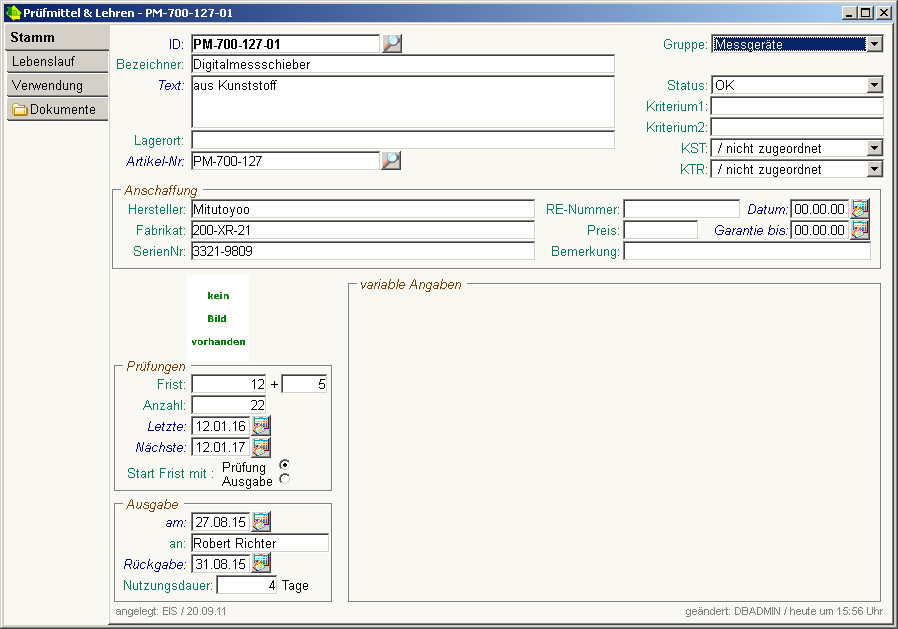Expand the KST cost center dropdown

[x=875, y=149]
